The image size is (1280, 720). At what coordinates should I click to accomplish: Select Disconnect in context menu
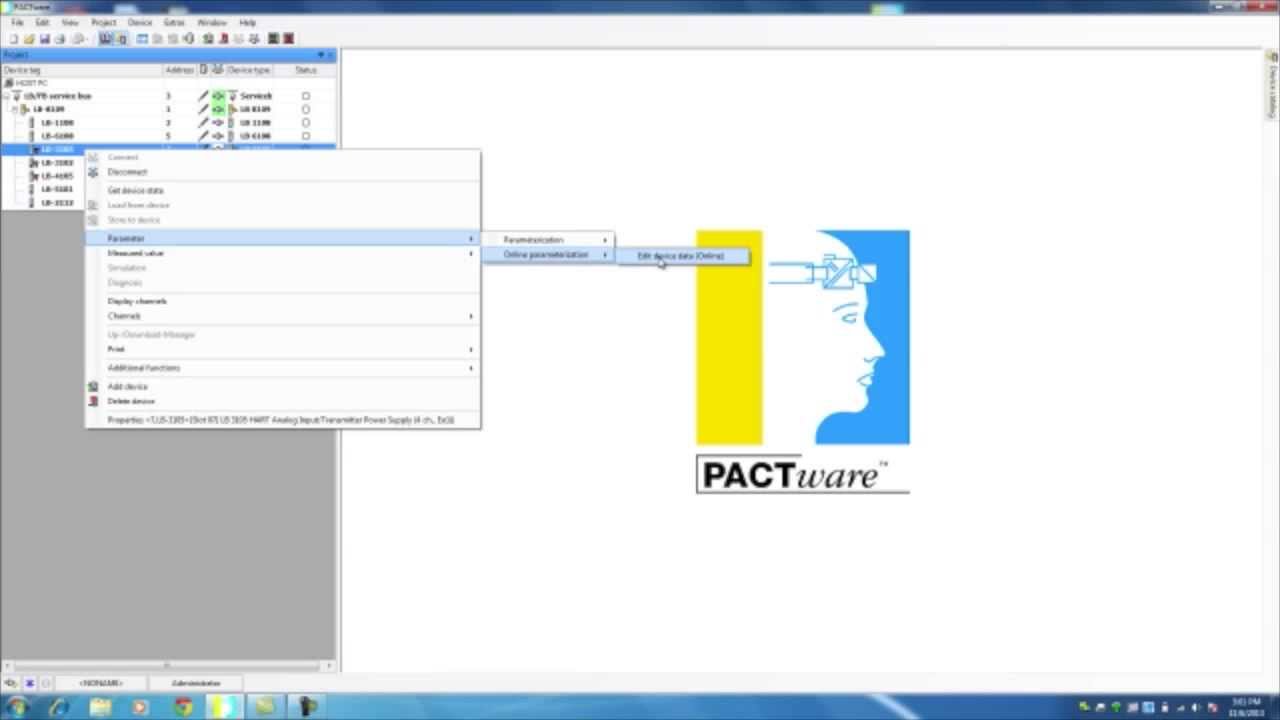tap(283, 172)
